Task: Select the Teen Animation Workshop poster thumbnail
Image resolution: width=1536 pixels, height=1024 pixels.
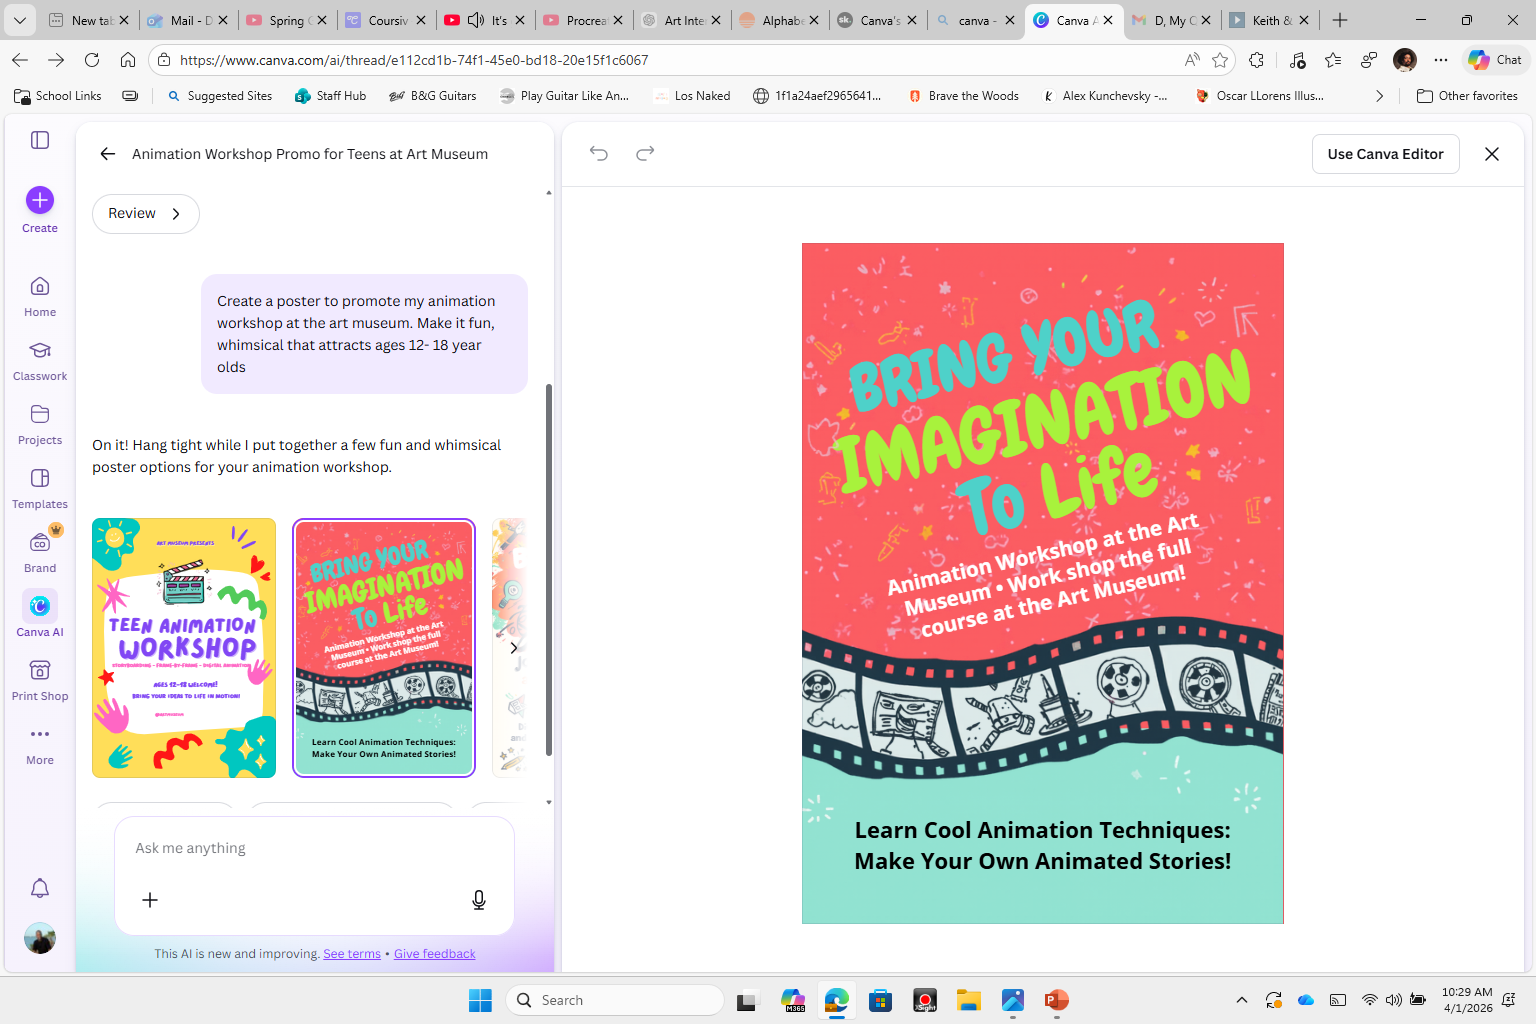Action: (x=184, y=648)
